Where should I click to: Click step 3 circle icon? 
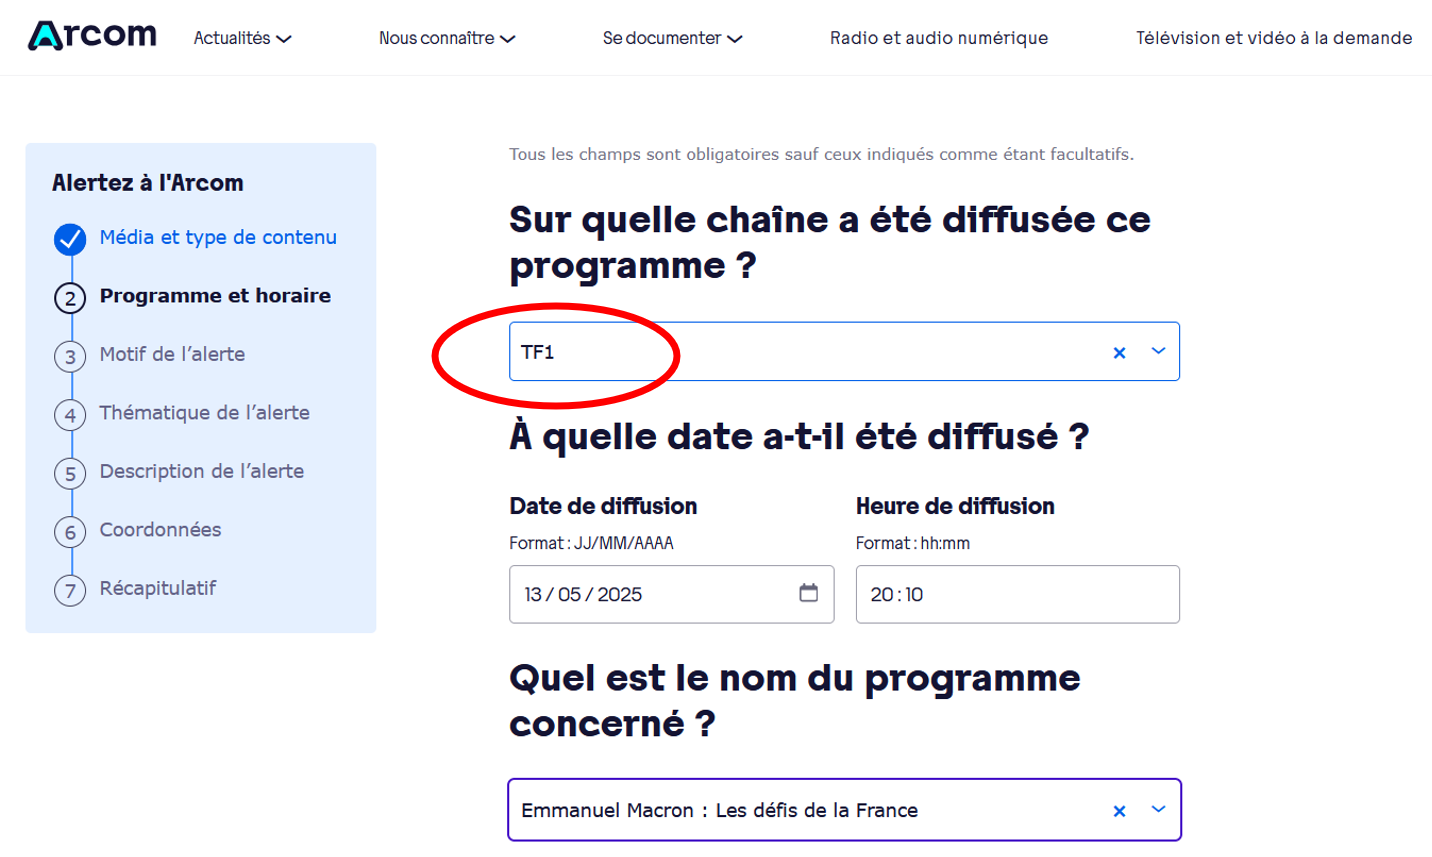click(70, 357)
